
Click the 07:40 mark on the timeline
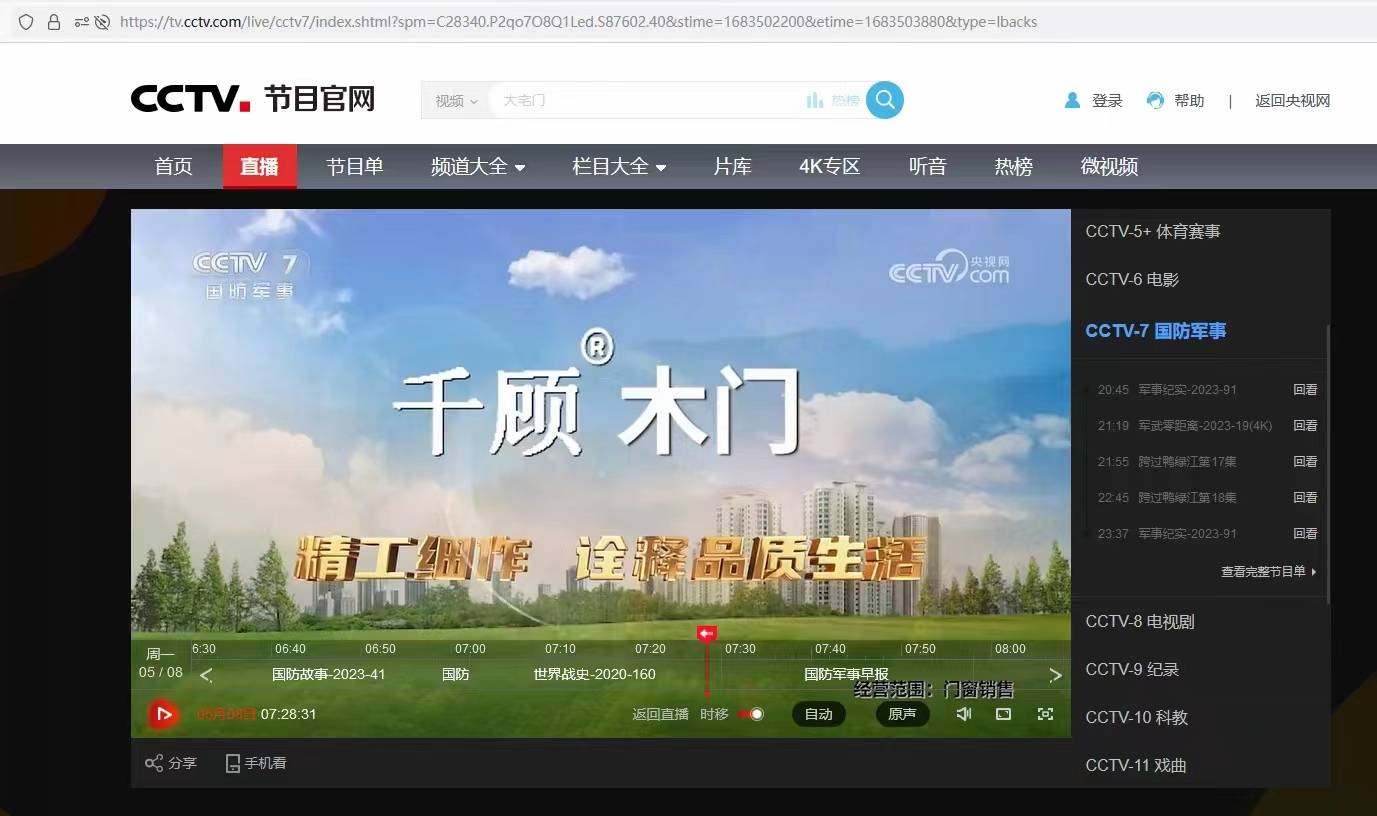pos(830,649)
